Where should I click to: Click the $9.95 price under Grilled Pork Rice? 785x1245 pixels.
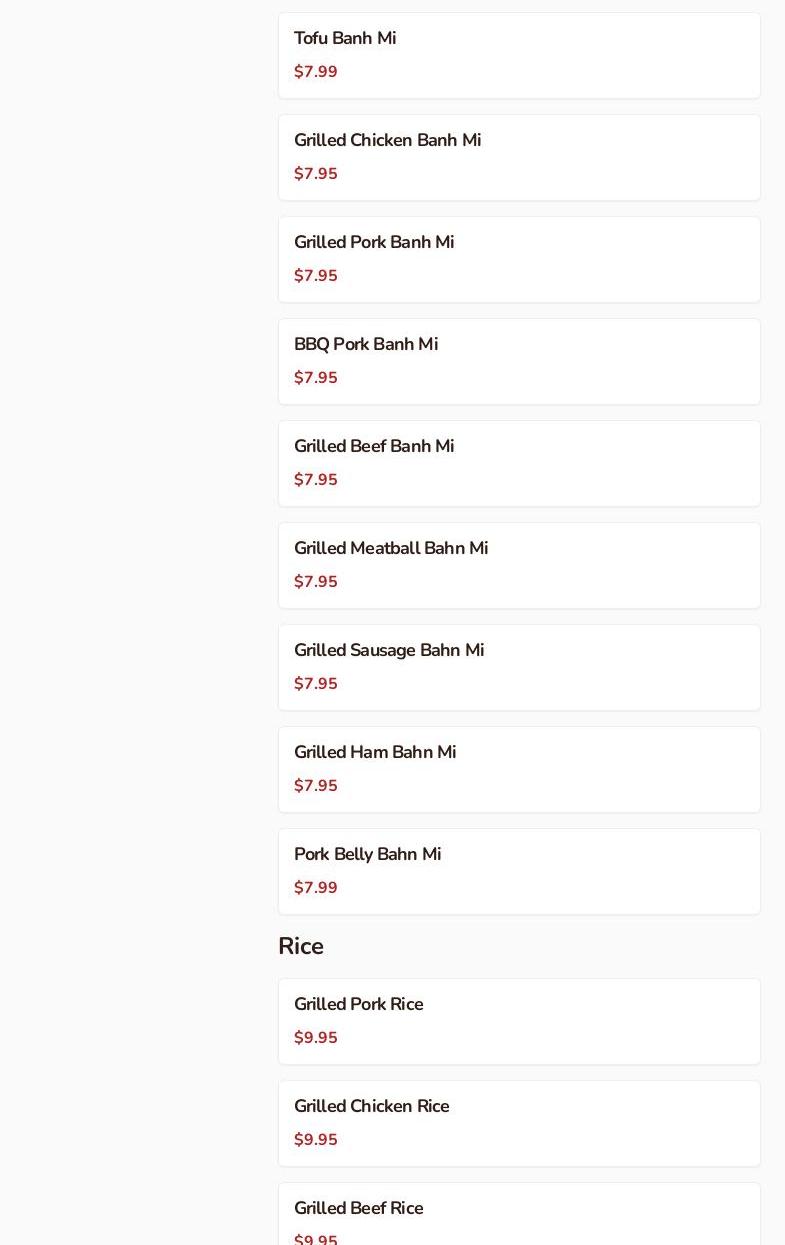point(316,1038)
